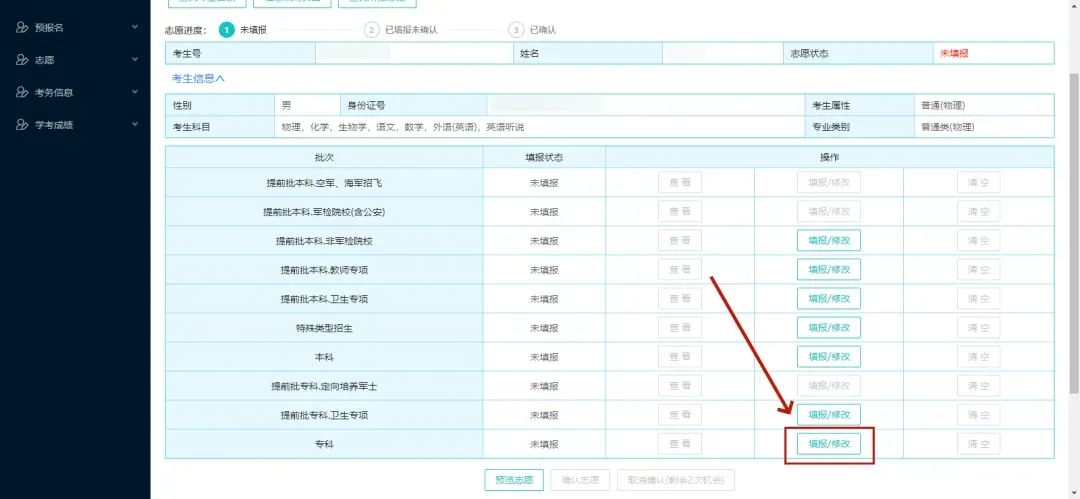Expand the 预报名 menu chevron
Image resolution: width=1080 pixels, height=499 pixels.
point(135,27)
